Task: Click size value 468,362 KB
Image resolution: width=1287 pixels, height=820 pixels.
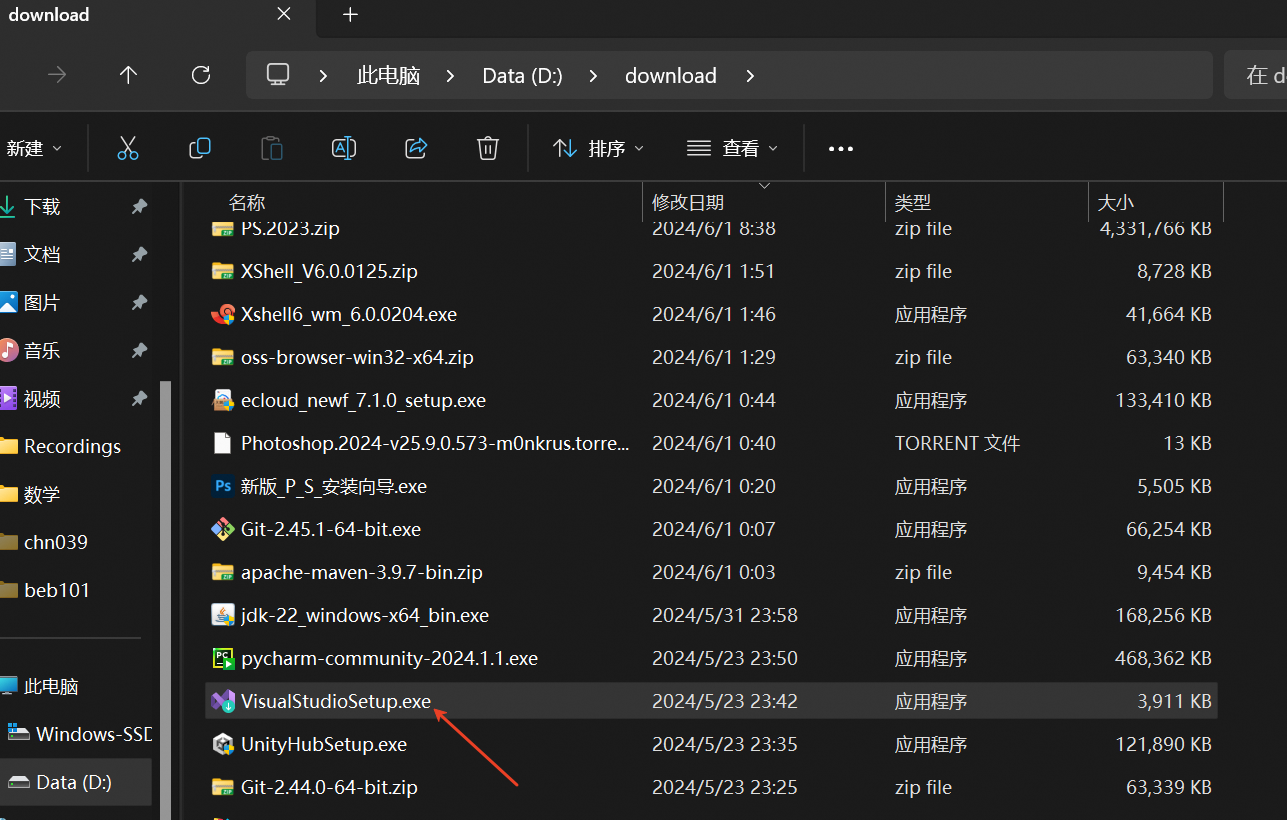Action: pos(1163,658)
